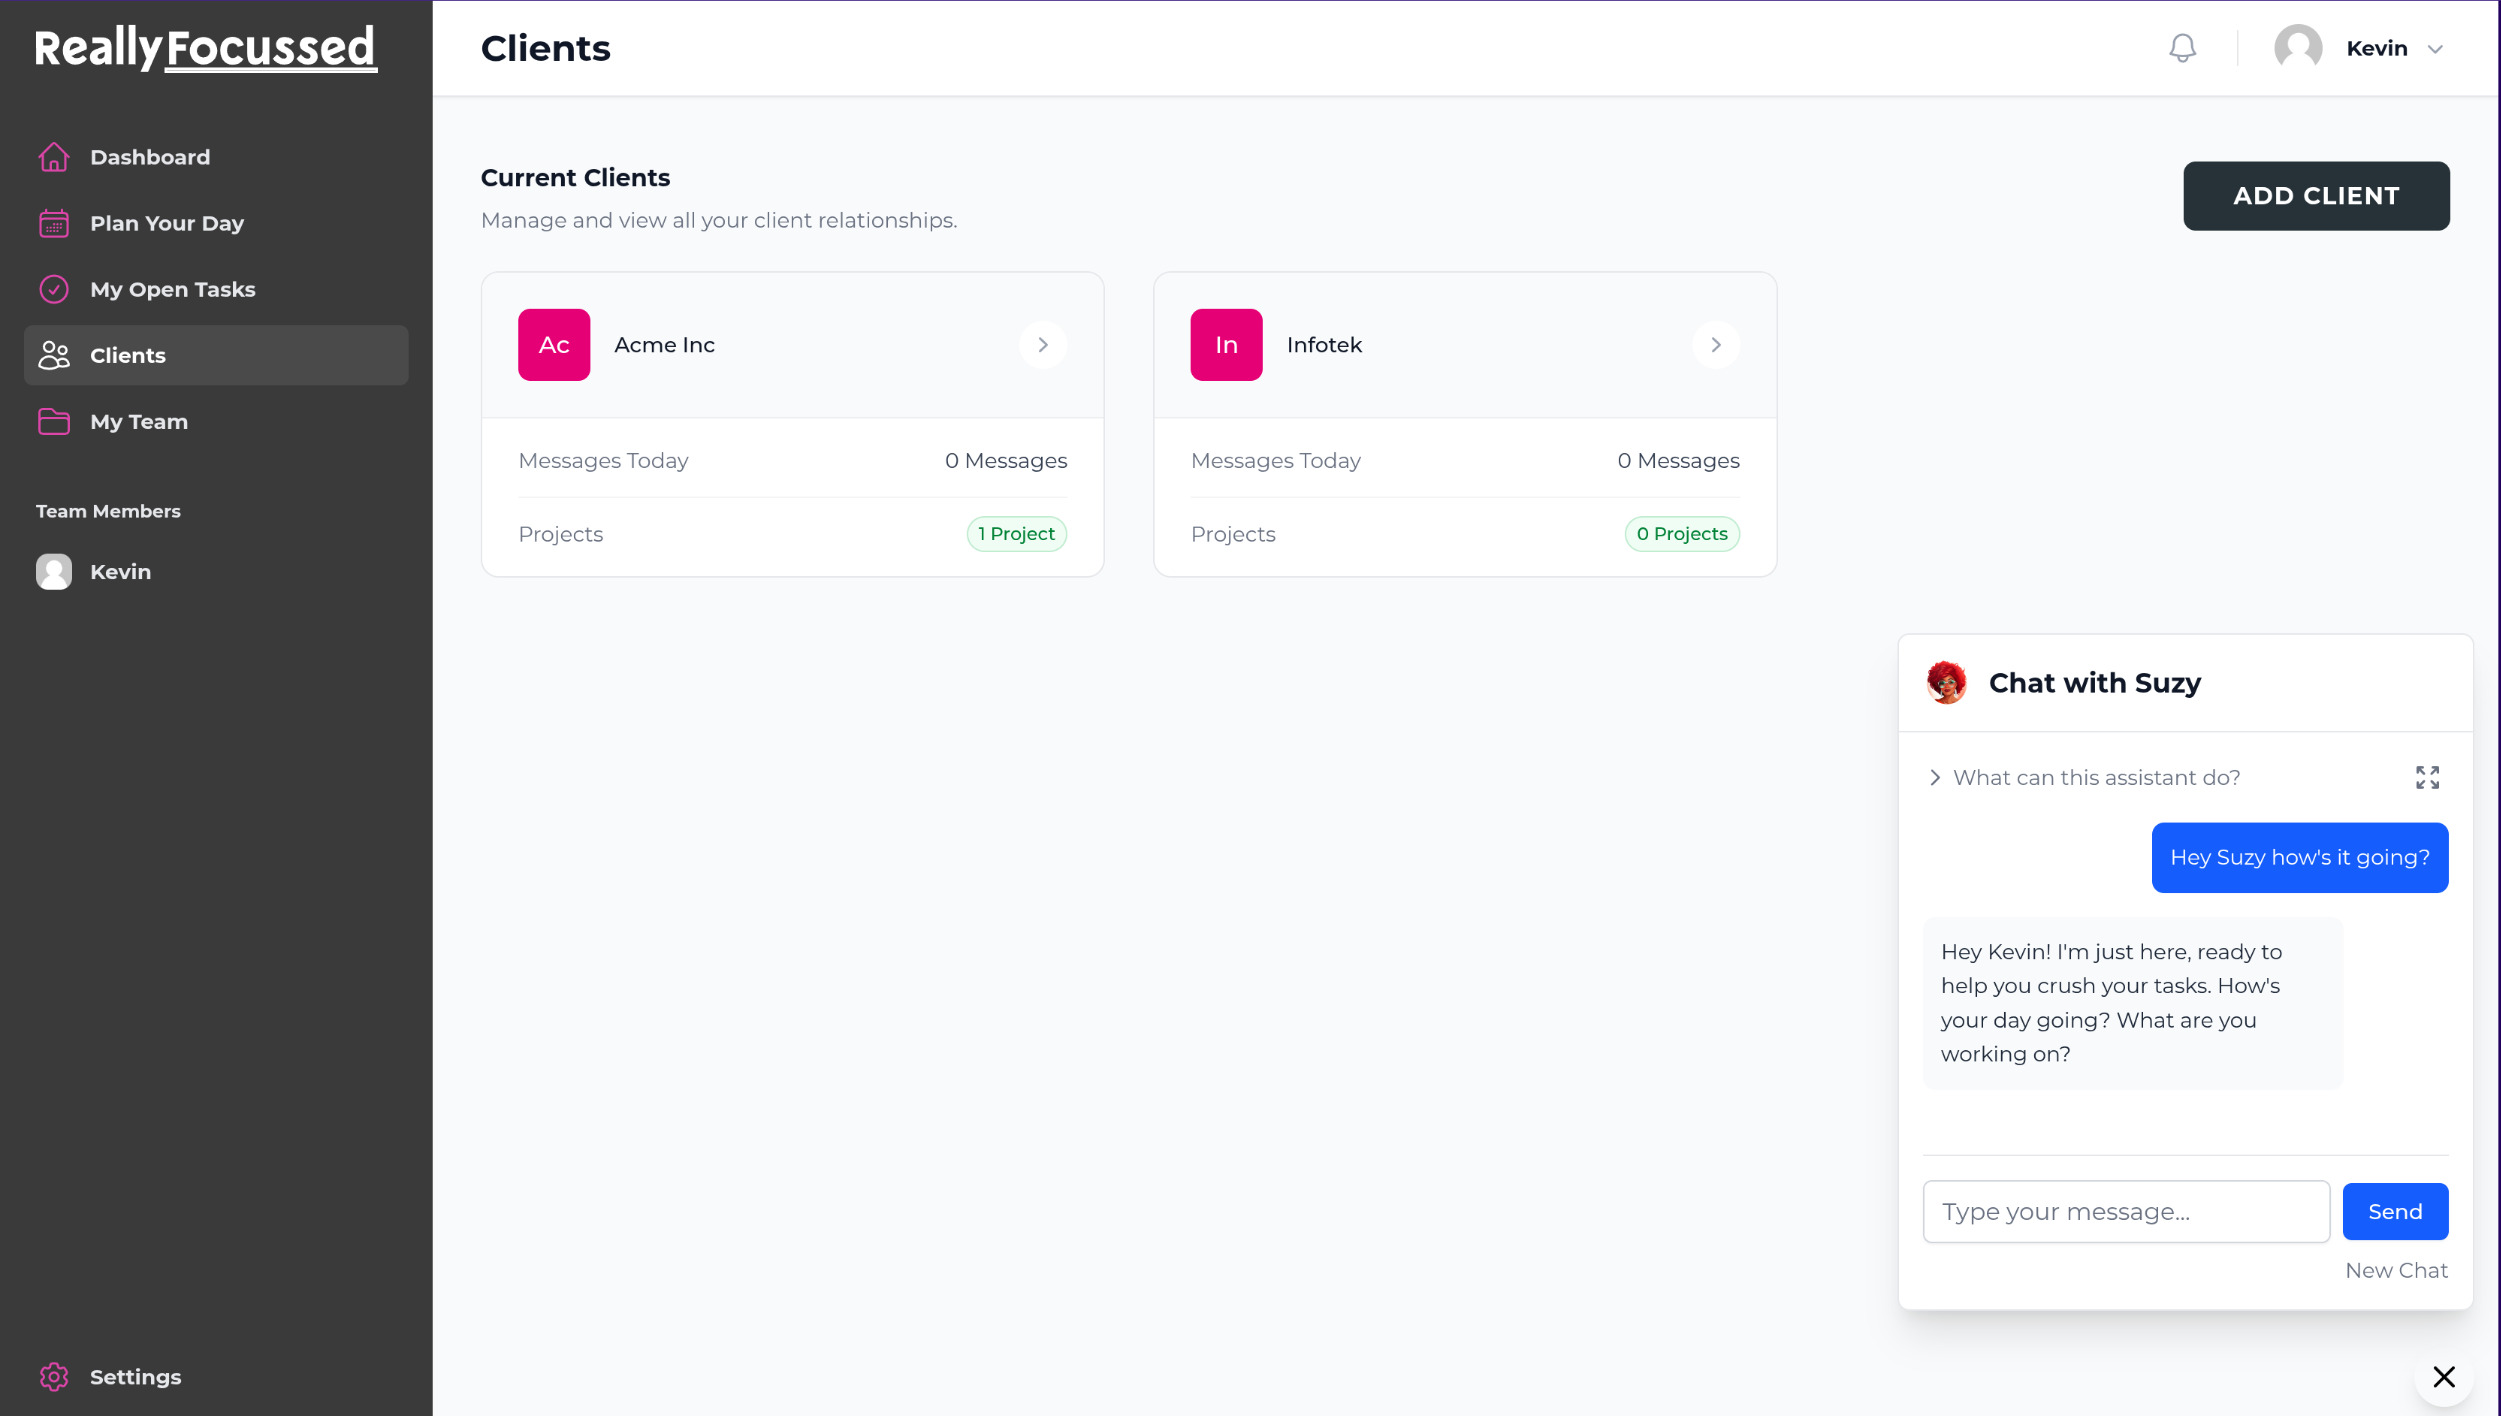Click the notification bell icon
Screen dimensions: 2501x1416
pyautogui.click(x=2182, y=48)
